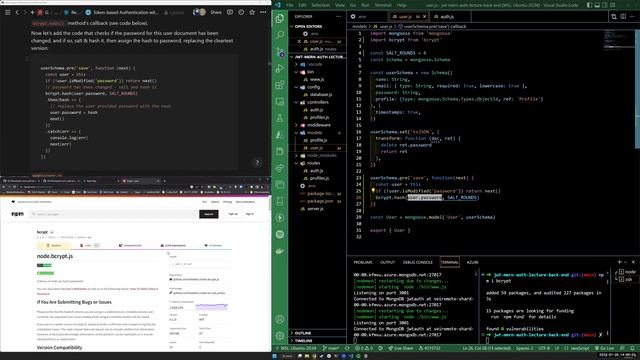
Task: Collapse the controllers folder
Action: point(317,102)
